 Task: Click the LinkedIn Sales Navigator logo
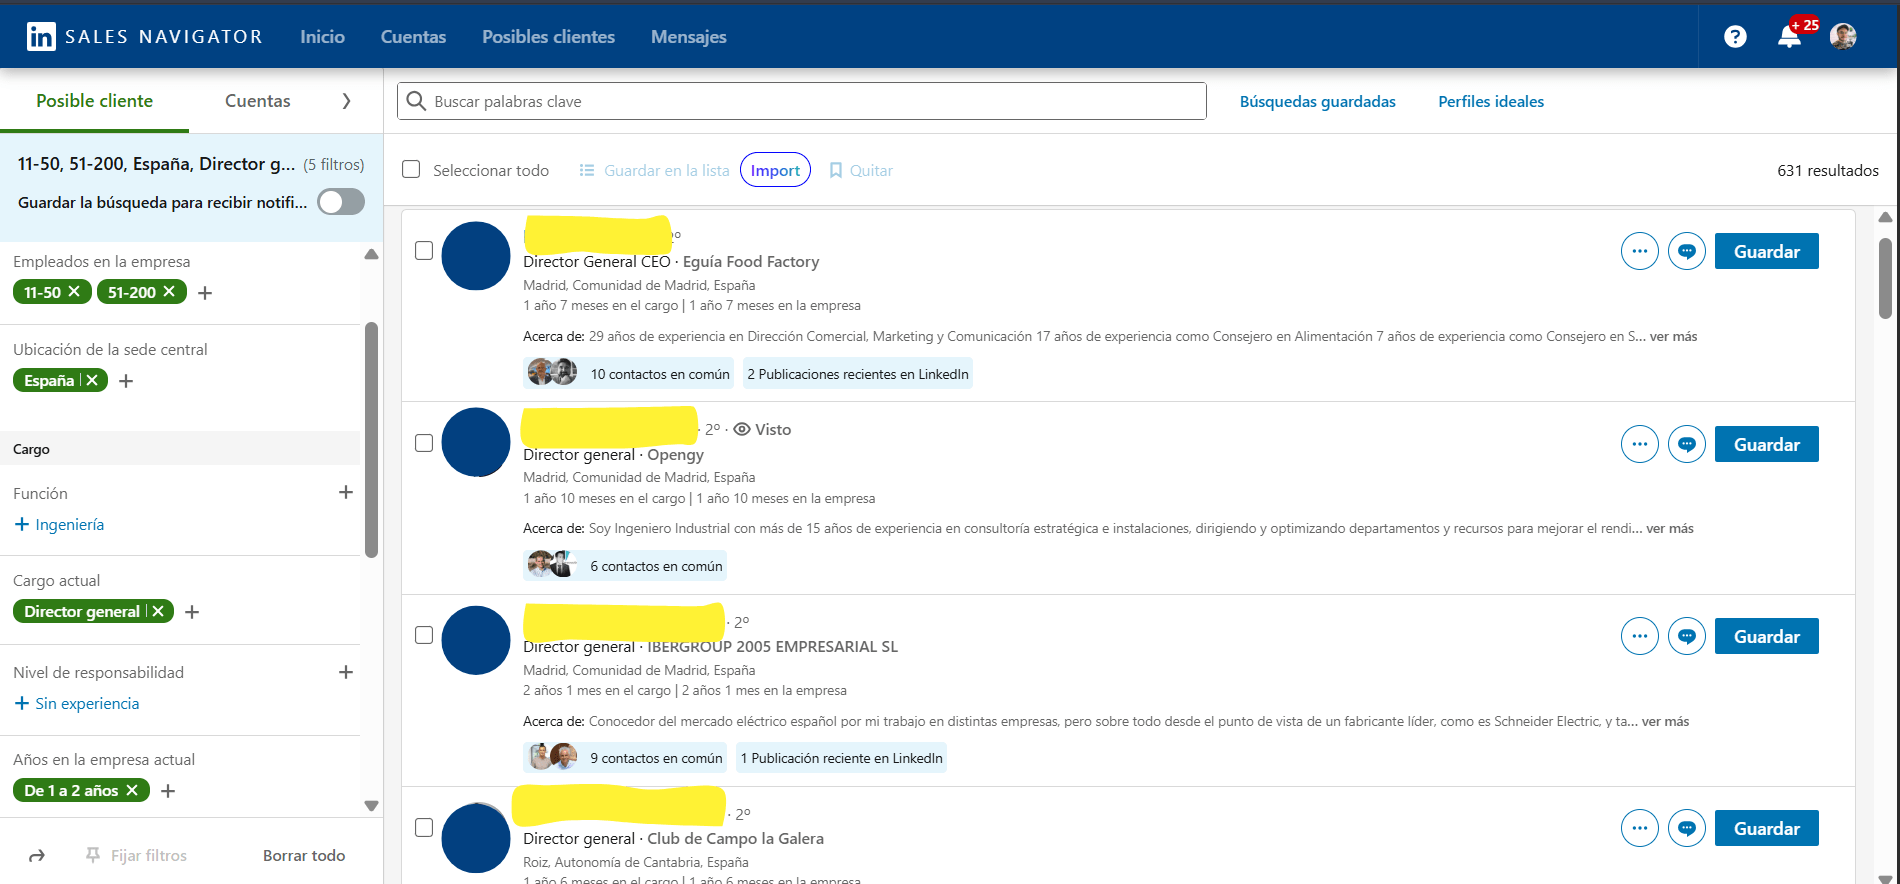point(144,37)
